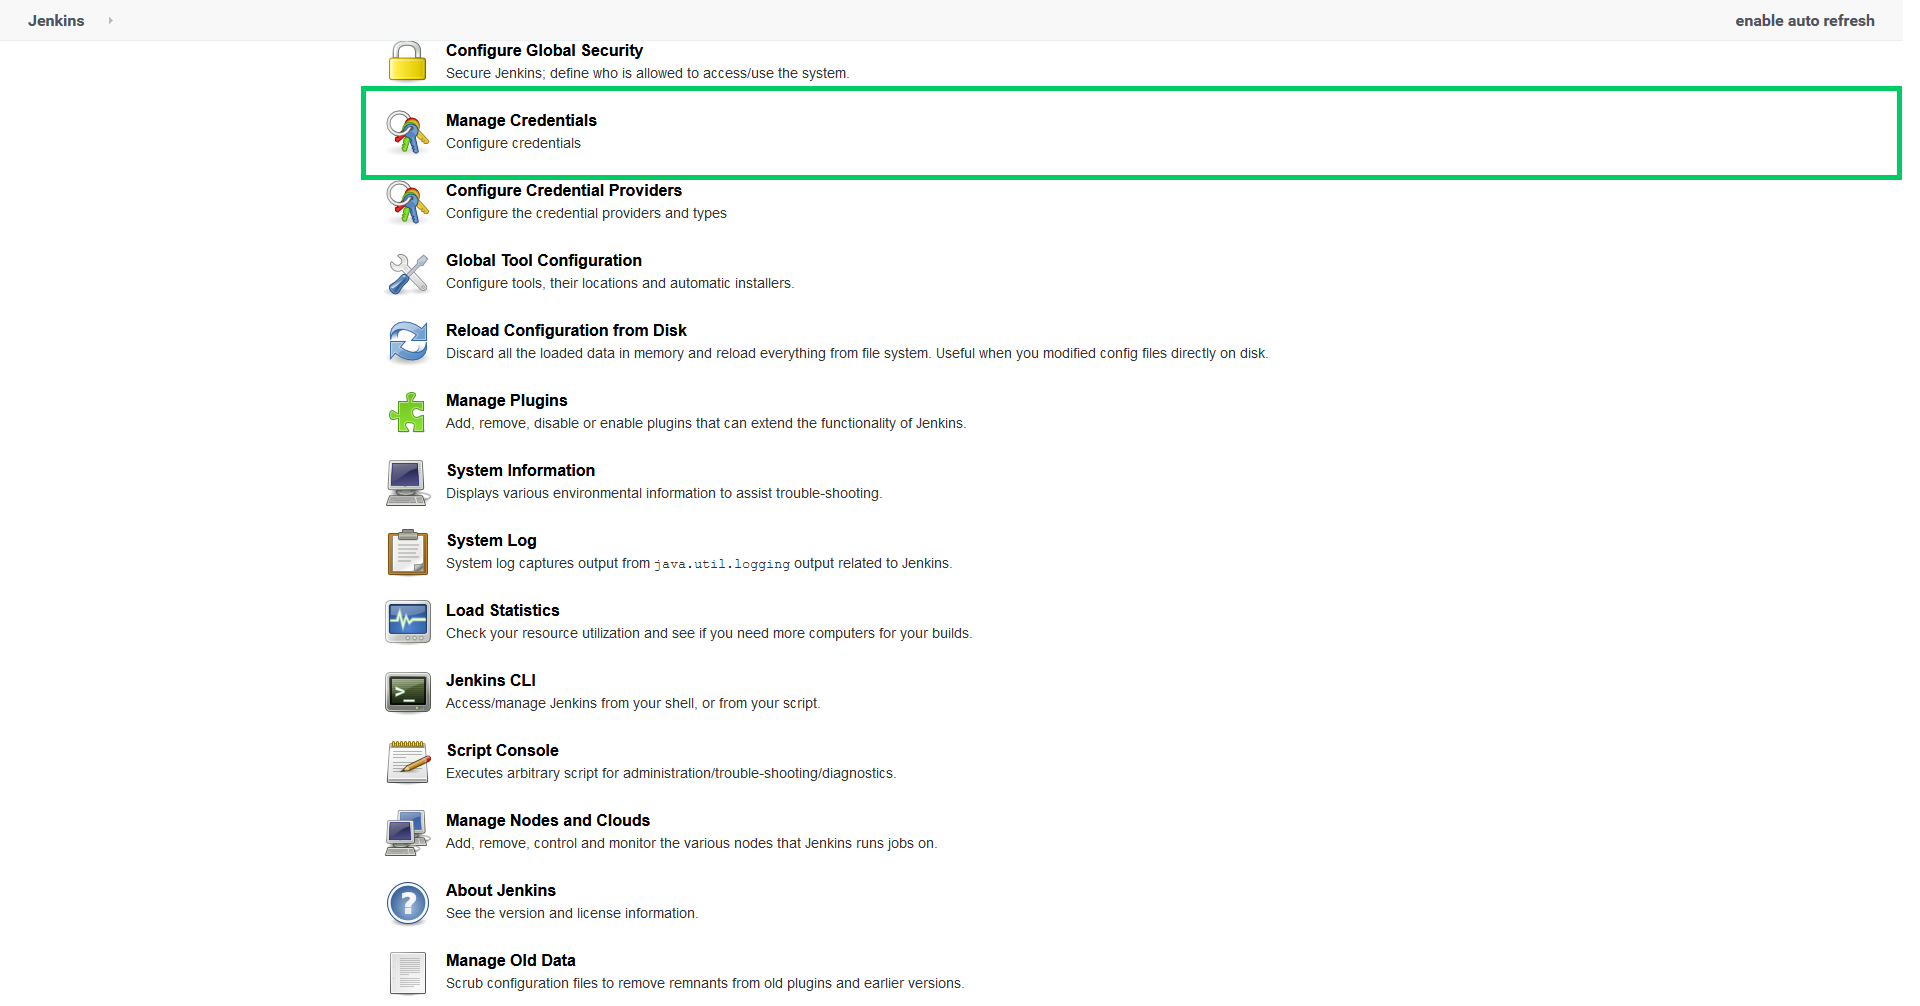
Task: Click 'Secure Jenkins; define who is allowed' text
Action: pyautogui.click(x=647, y=73)
